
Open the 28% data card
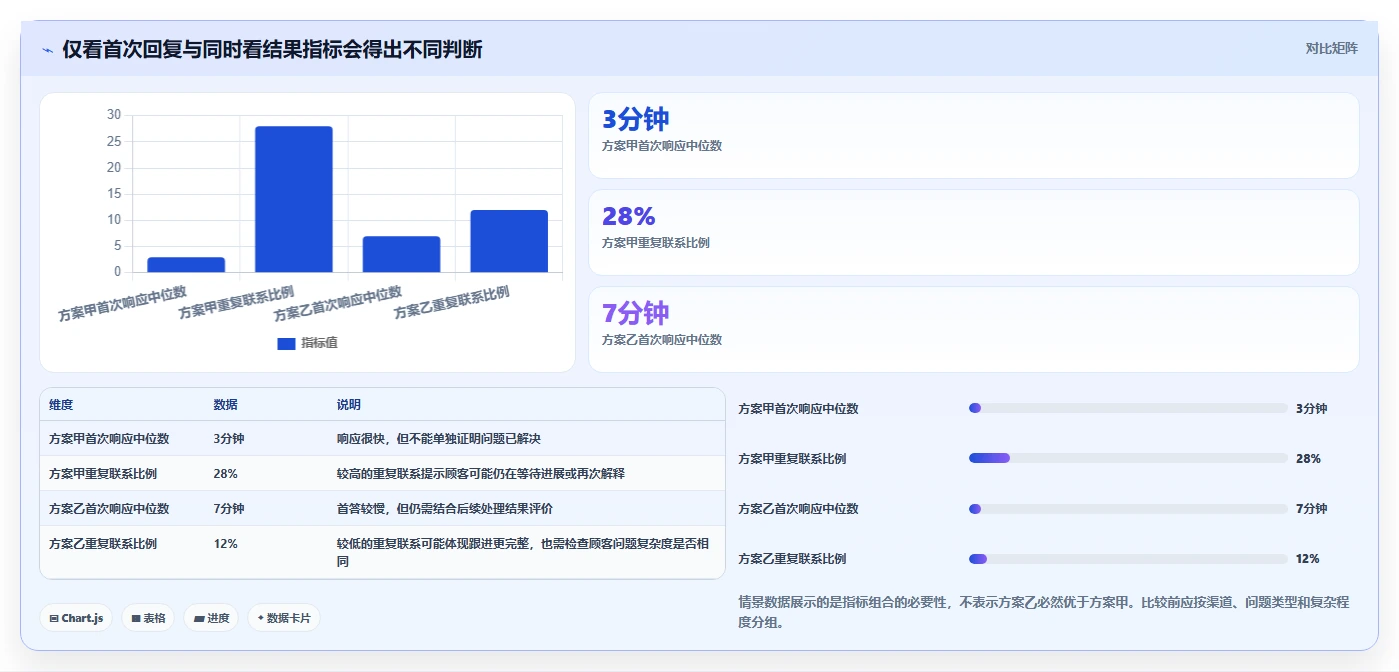tap(974, 232)
